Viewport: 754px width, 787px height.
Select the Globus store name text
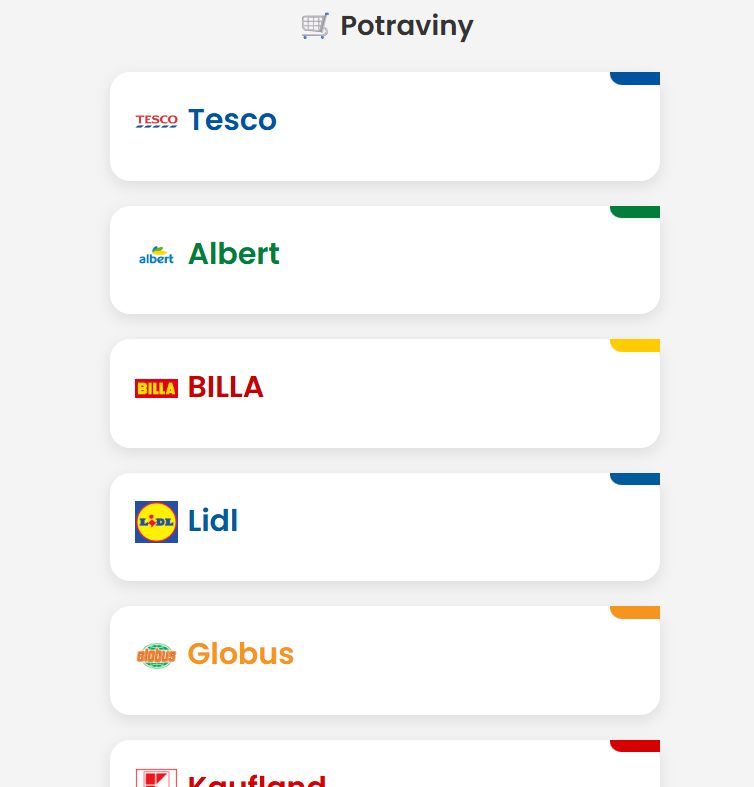point(241,654)
